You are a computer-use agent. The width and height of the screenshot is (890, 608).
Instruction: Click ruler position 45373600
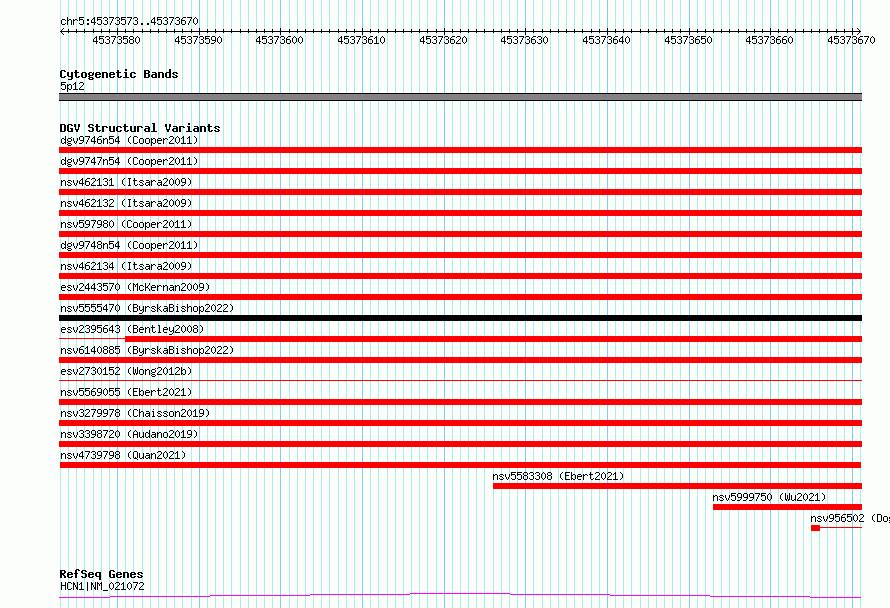coord(279,40)
